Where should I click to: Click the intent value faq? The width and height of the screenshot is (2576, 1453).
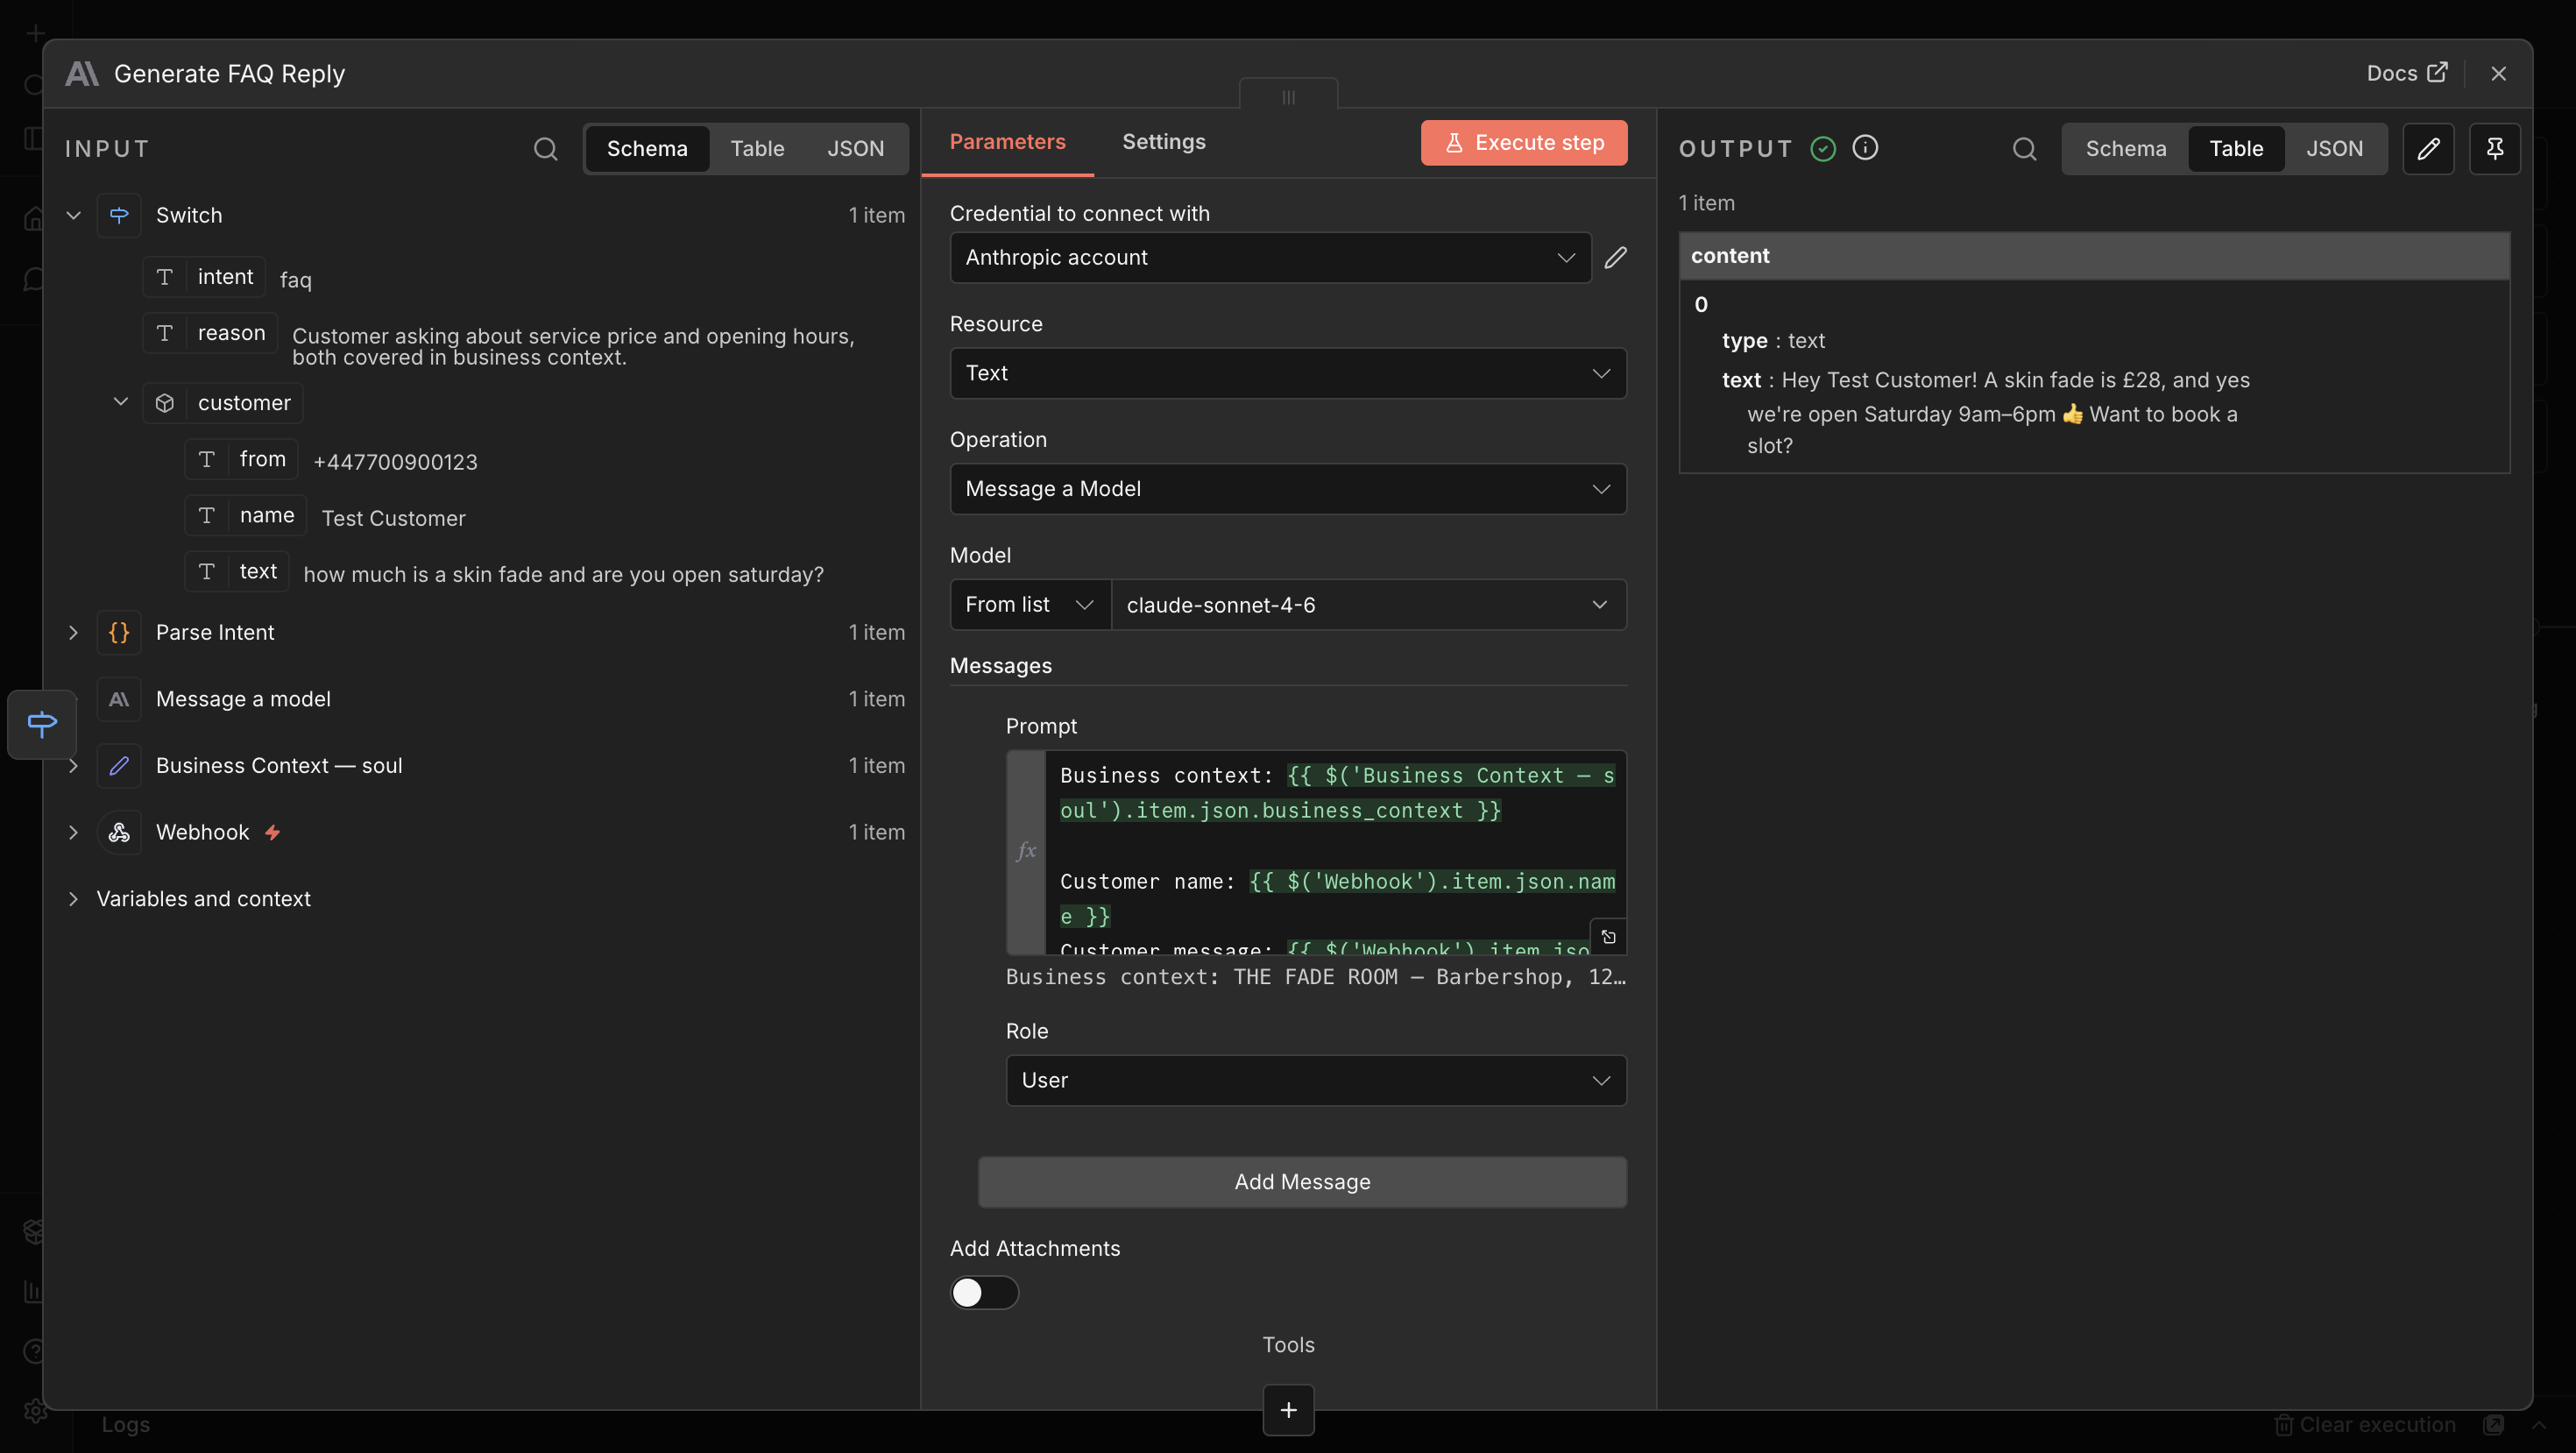(295, 280)
